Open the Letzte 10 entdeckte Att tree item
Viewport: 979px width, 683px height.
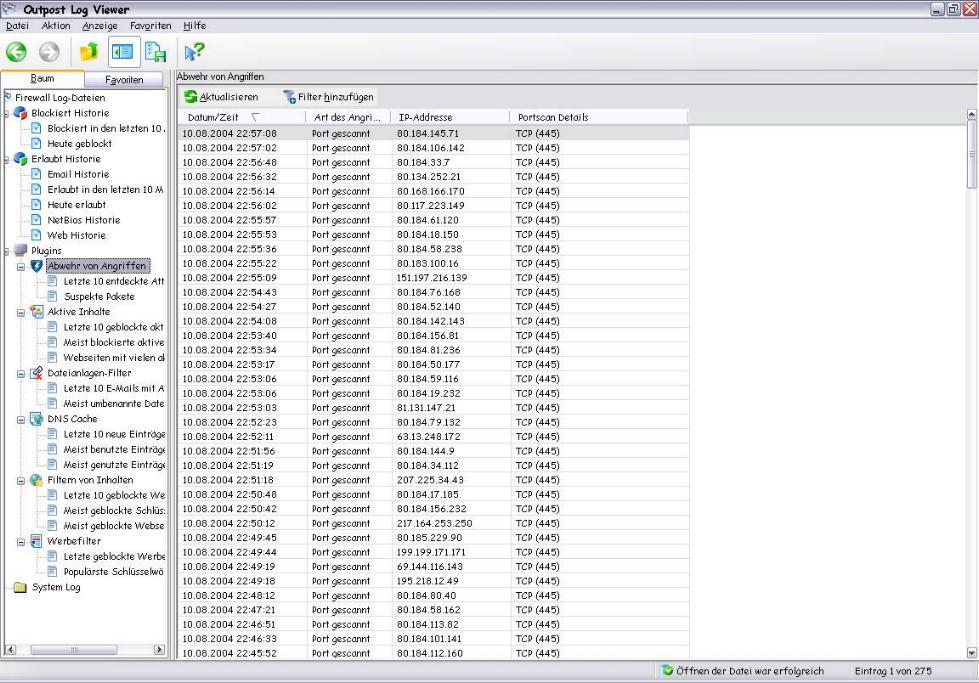[x=114, y=282]
